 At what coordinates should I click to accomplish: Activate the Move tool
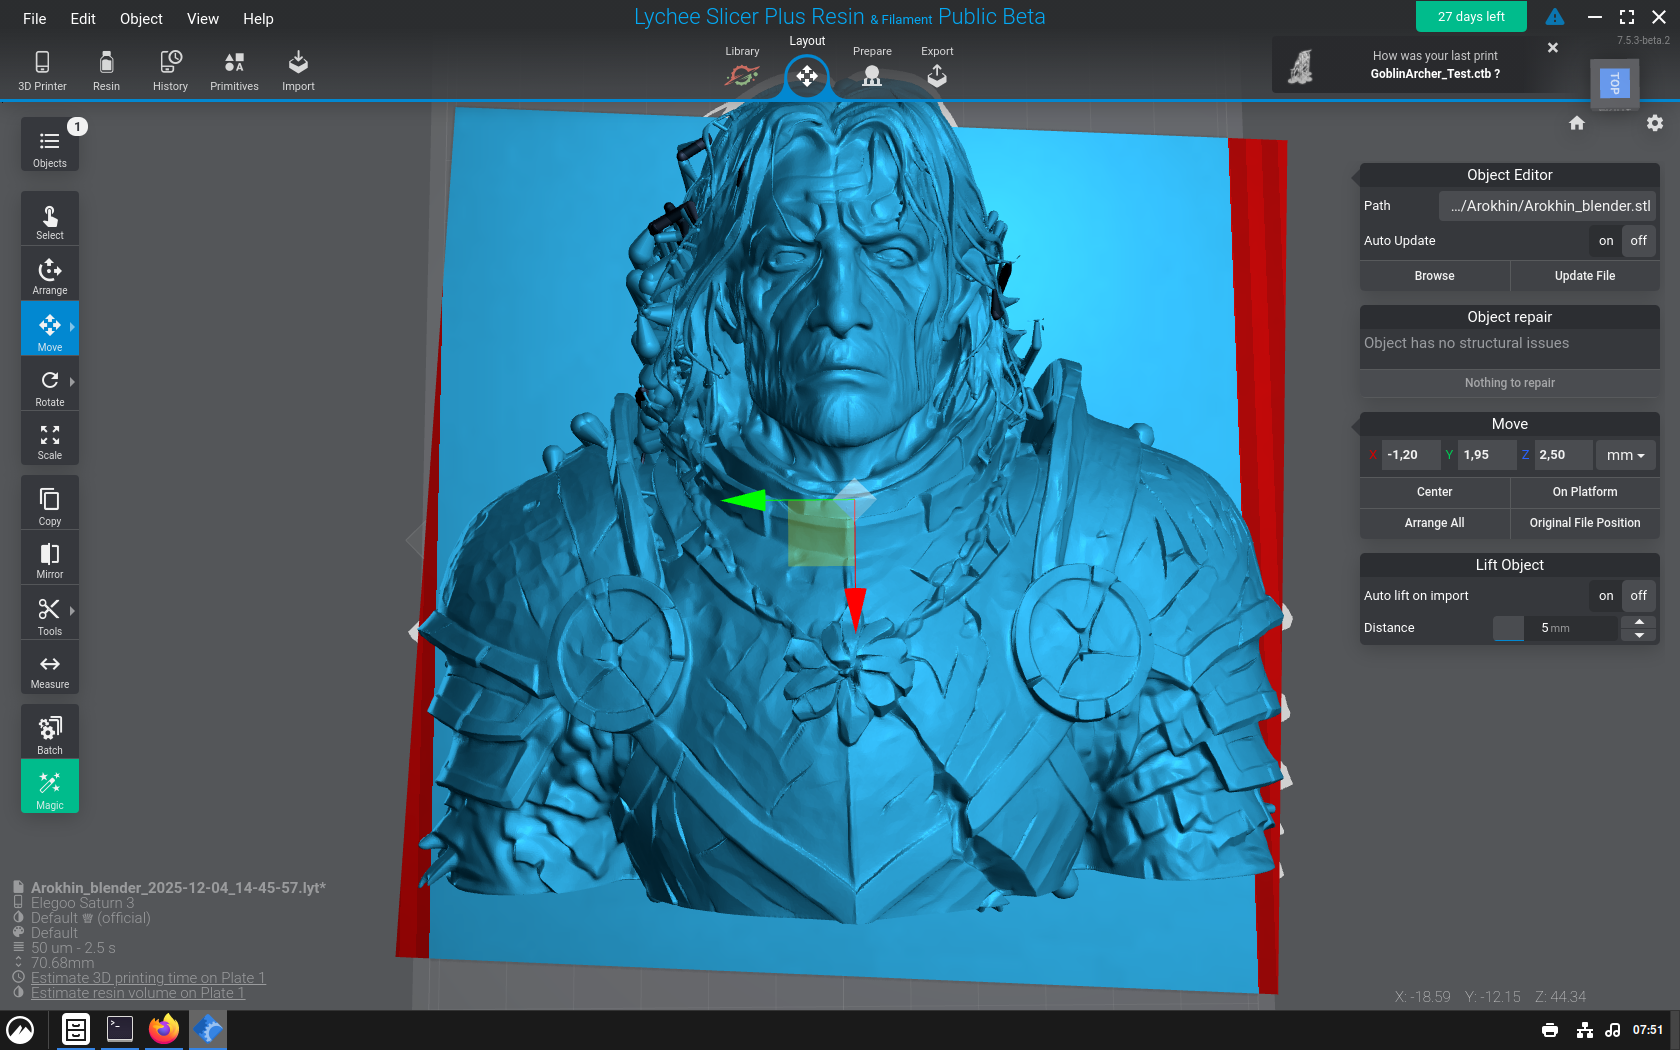click(x=50, y=330)
